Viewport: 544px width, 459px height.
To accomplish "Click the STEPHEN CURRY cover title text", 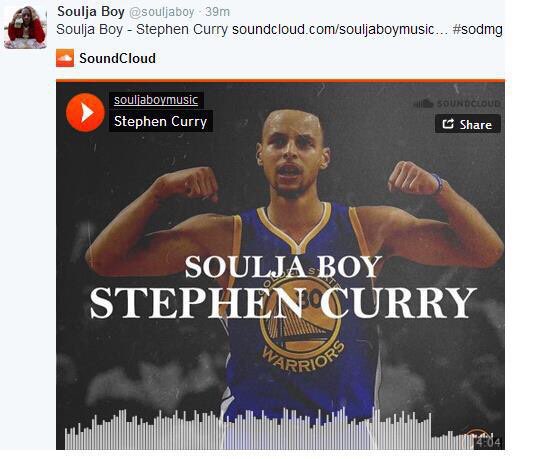I will 283,303.
